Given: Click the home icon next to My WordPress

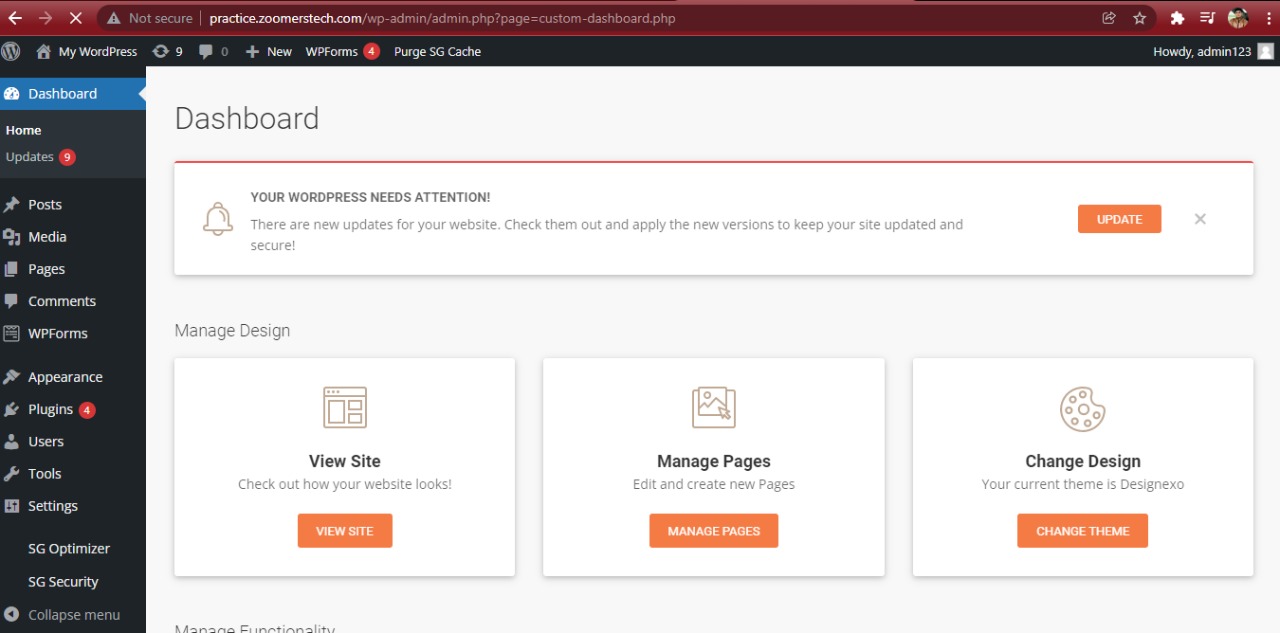Looking at the screenshot, I should tap(43, 51).
